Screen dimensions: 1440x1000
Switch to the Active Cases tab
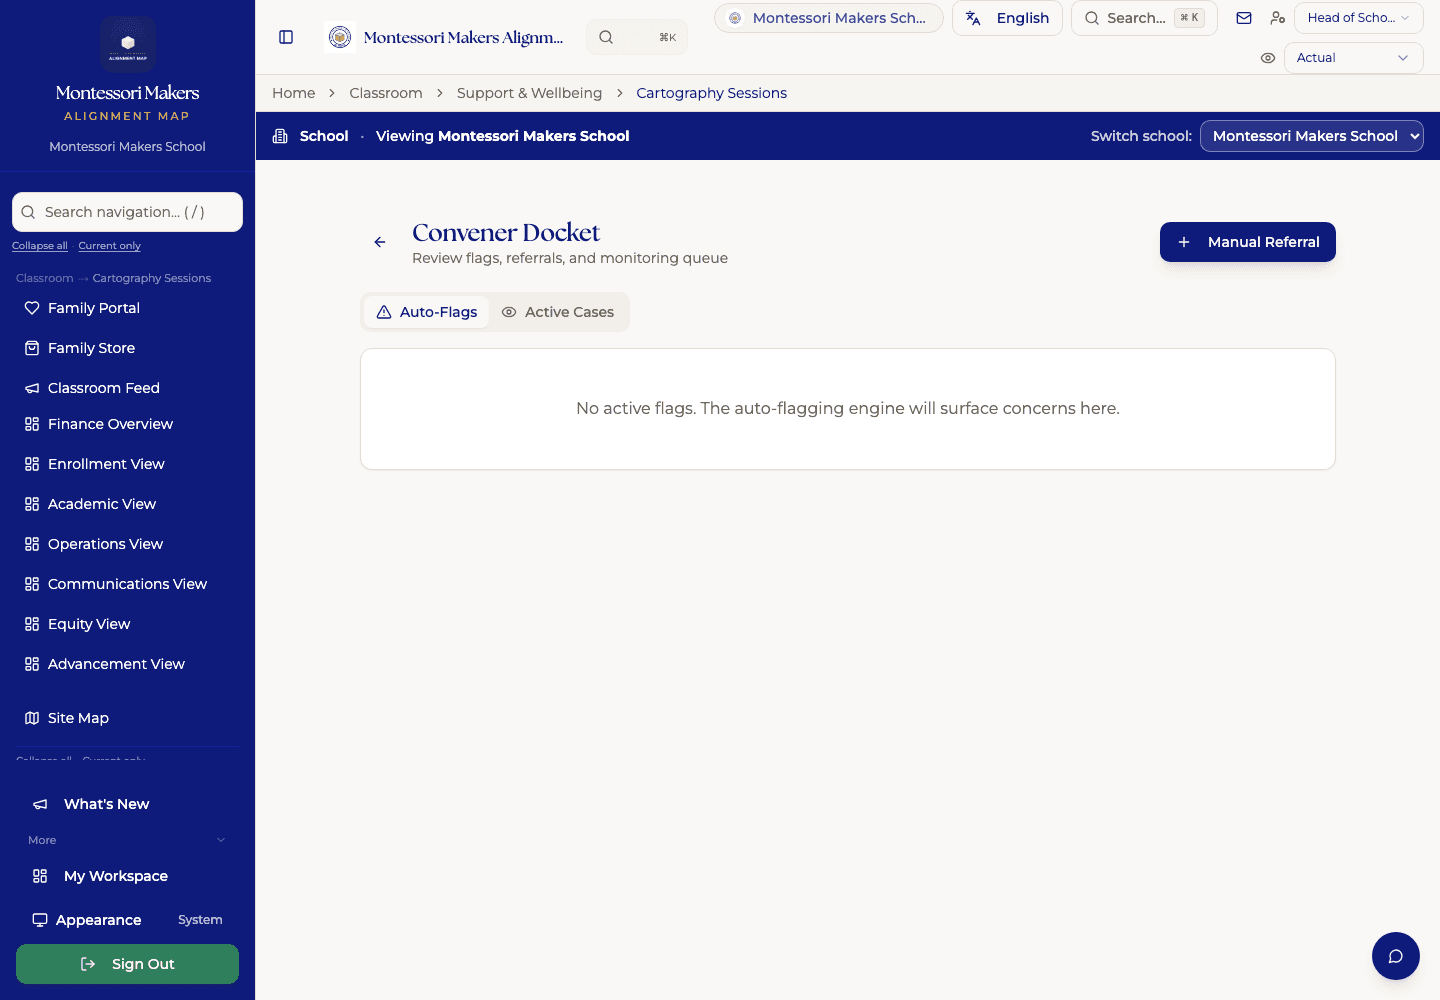pos(558,312)
